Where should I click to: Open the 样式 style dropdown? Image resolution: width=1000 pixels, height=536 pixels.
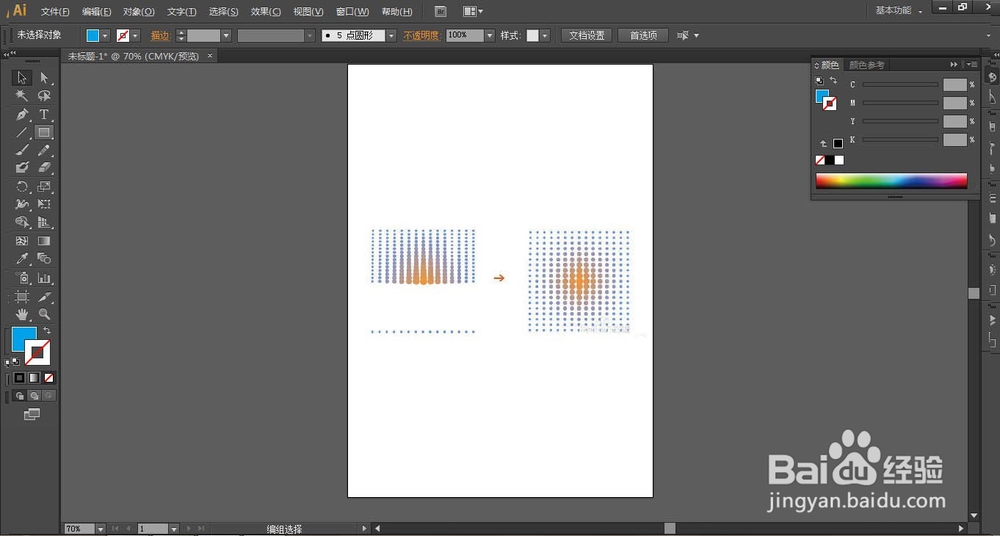coord(545,36)
